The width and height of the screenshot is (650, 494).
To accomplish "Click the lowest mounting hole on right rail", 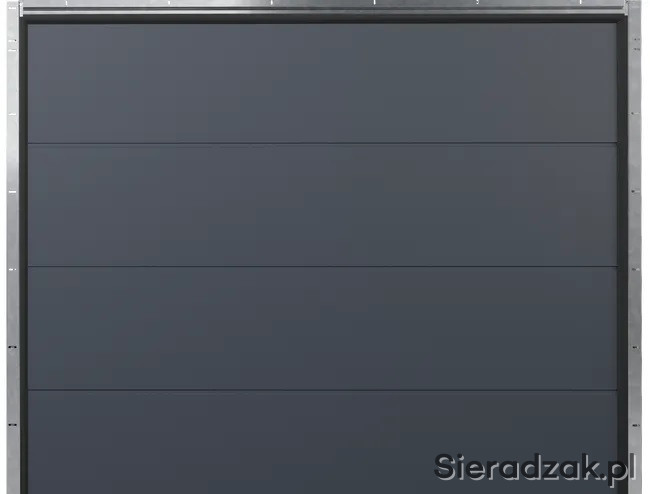I will pos(635,425).
